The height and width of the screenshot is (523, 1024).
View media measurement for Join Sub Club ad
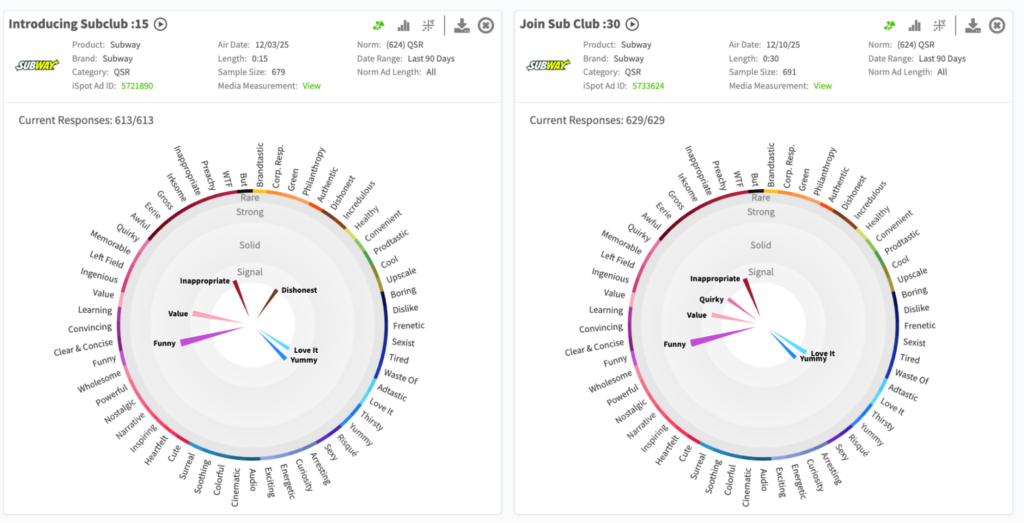point(822,86)
